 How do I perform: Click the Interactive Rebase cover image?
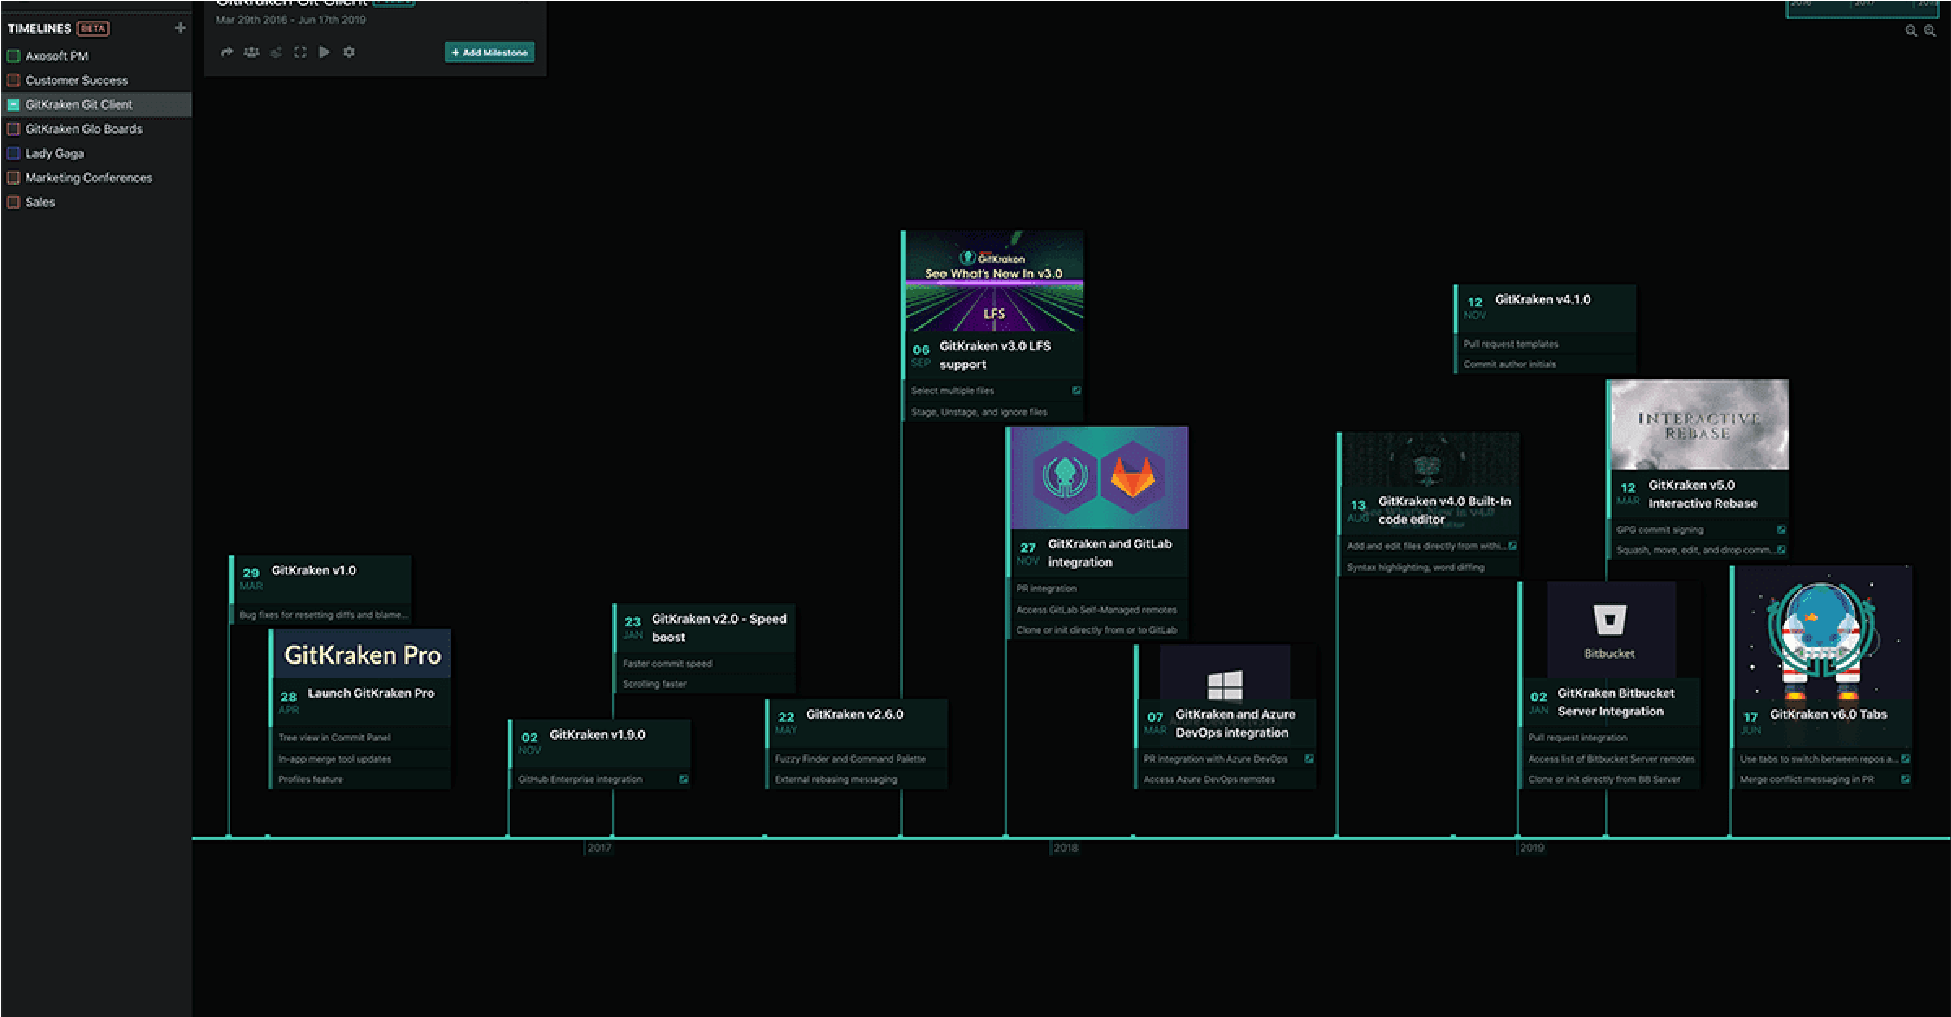pyautogui.click(x=1699, y=425)
